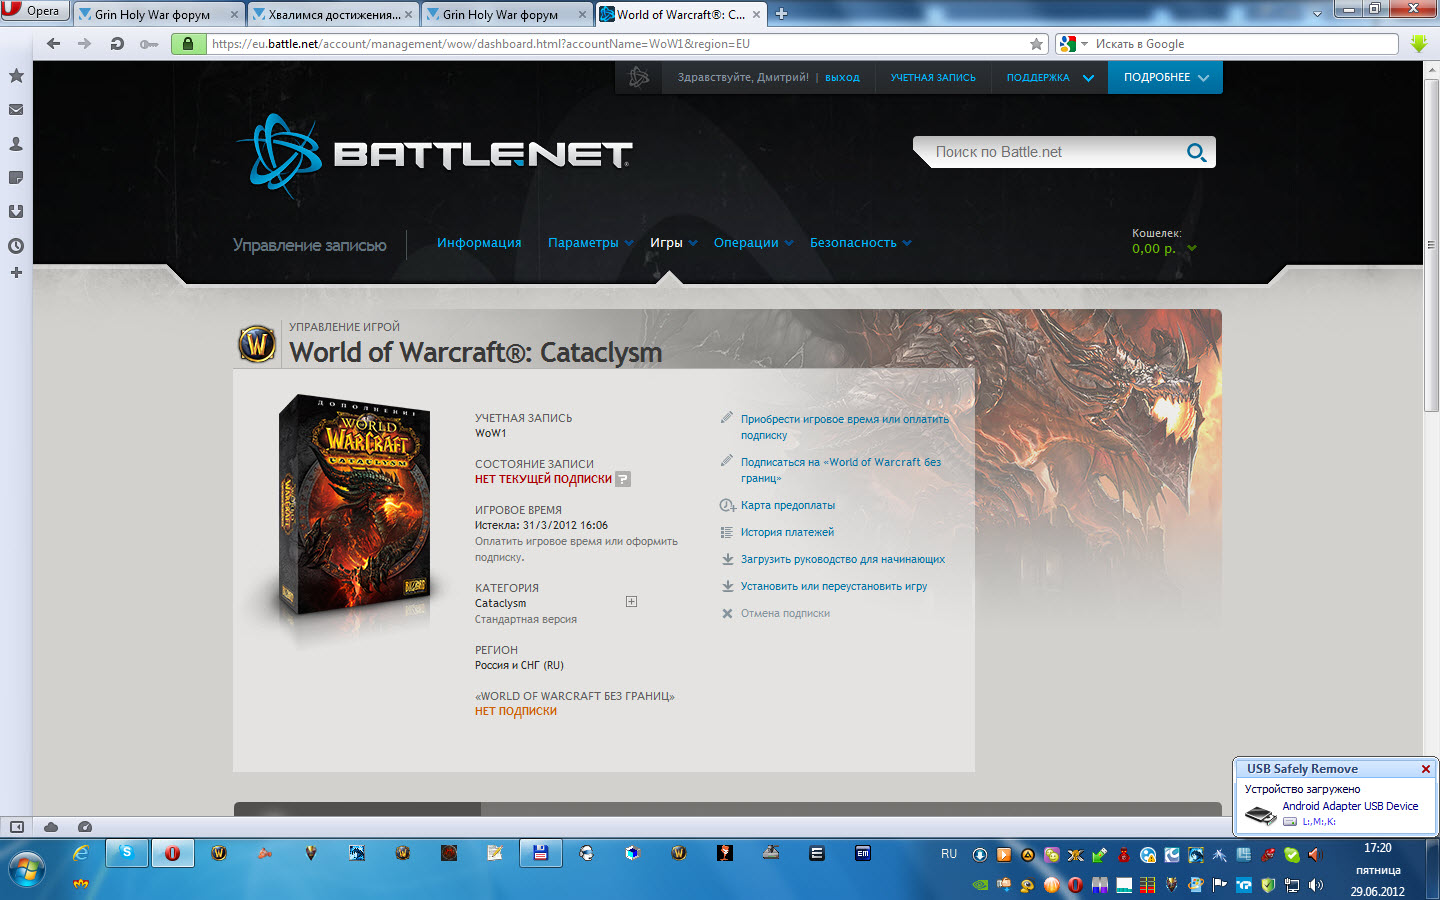Click the green downloads arrow in toolbar

point(1418,44)
